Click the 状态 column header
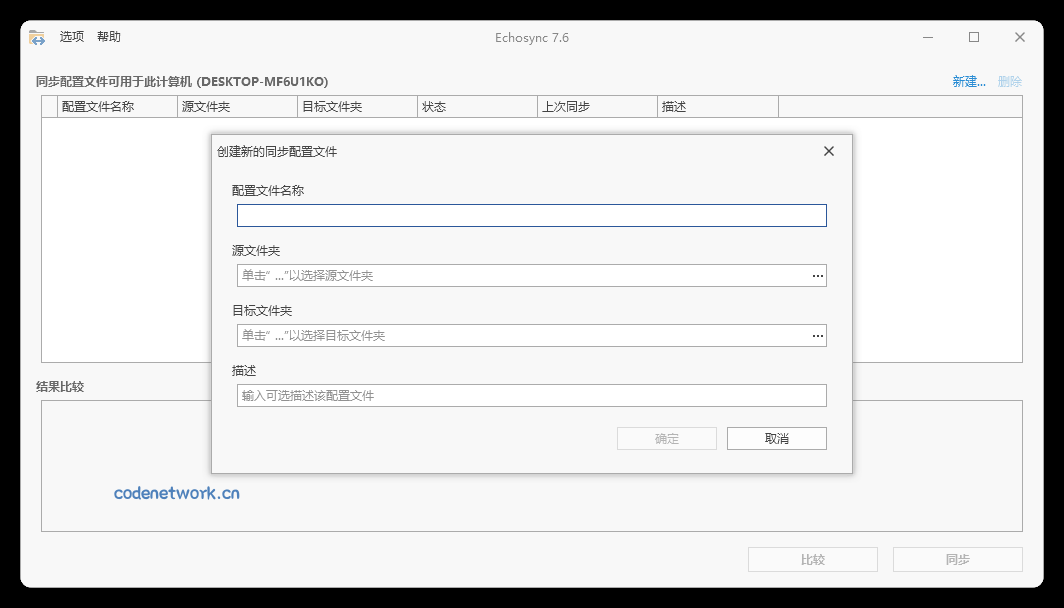Image resolution: width=1064 pixels, height=608 pixels. pos(437,105)
